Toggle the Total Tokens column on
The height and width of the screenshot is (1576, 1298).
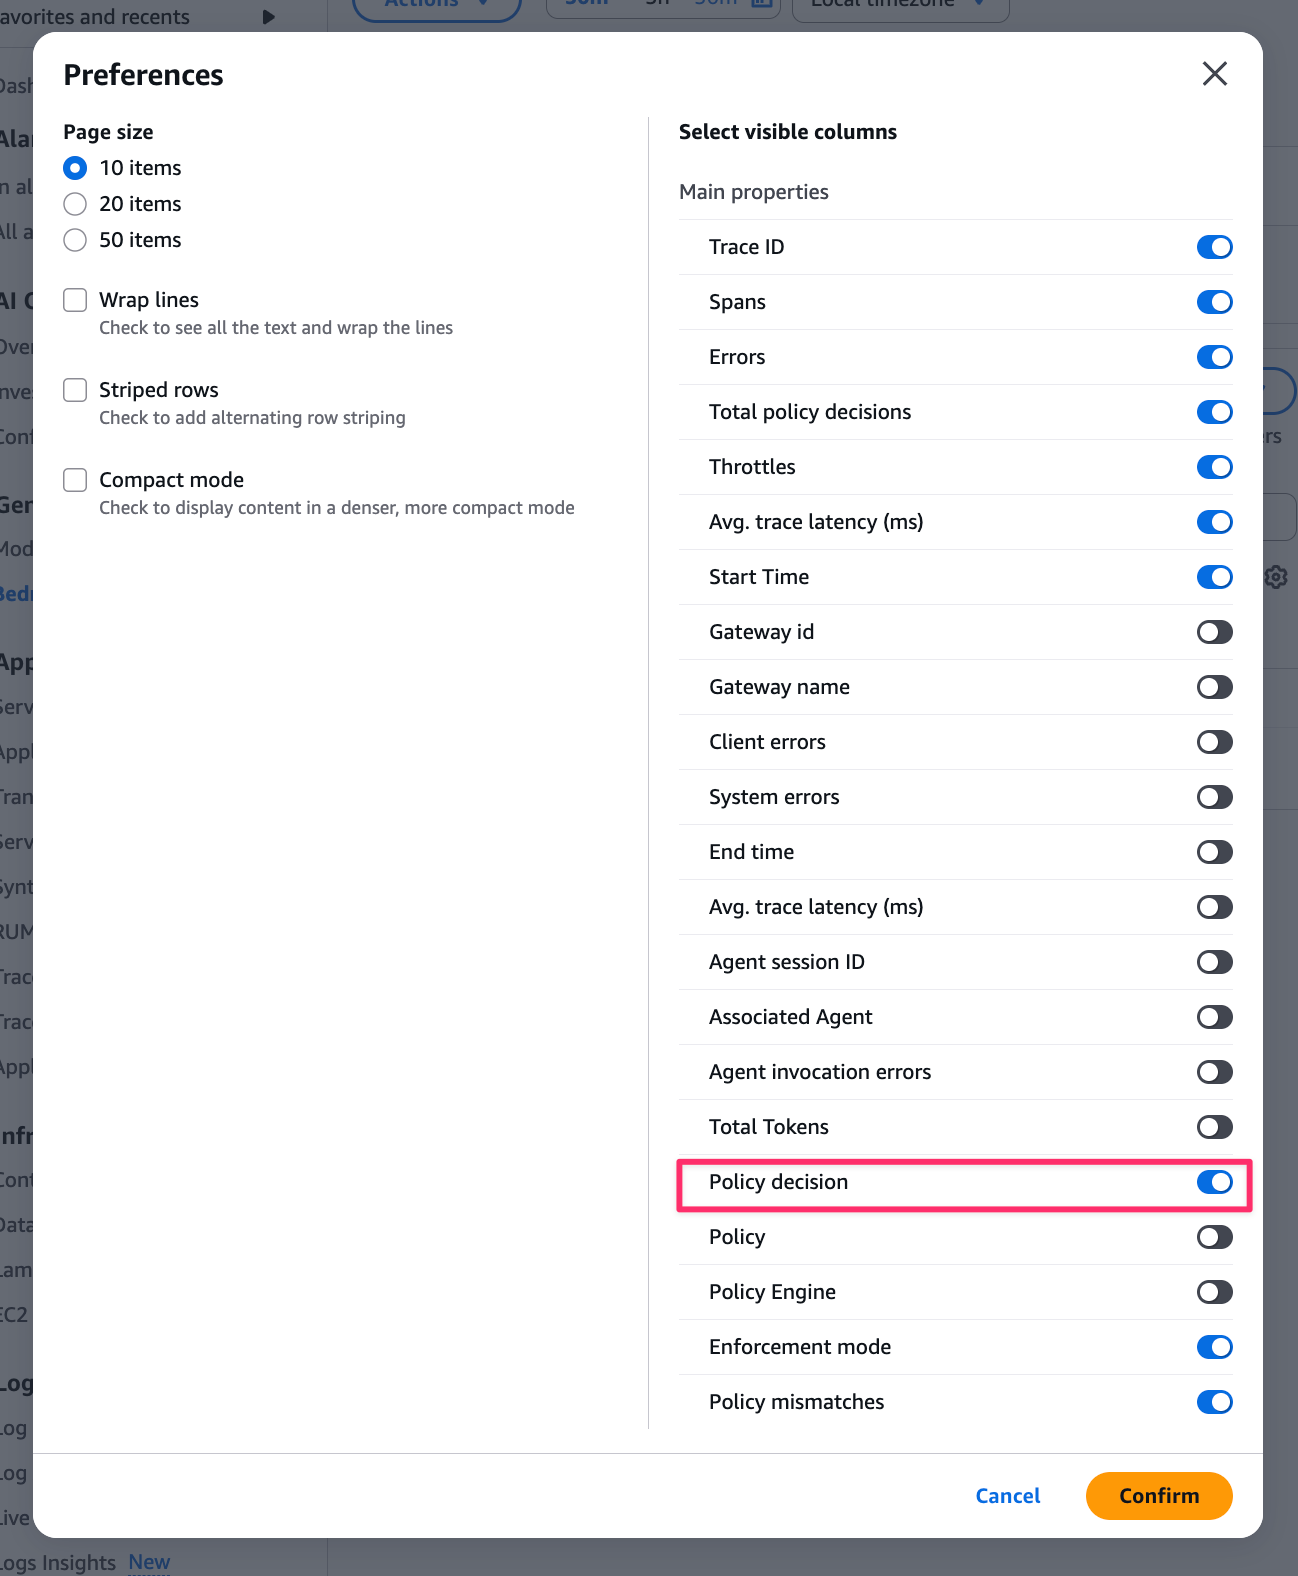click(x=1214, y=1127)
